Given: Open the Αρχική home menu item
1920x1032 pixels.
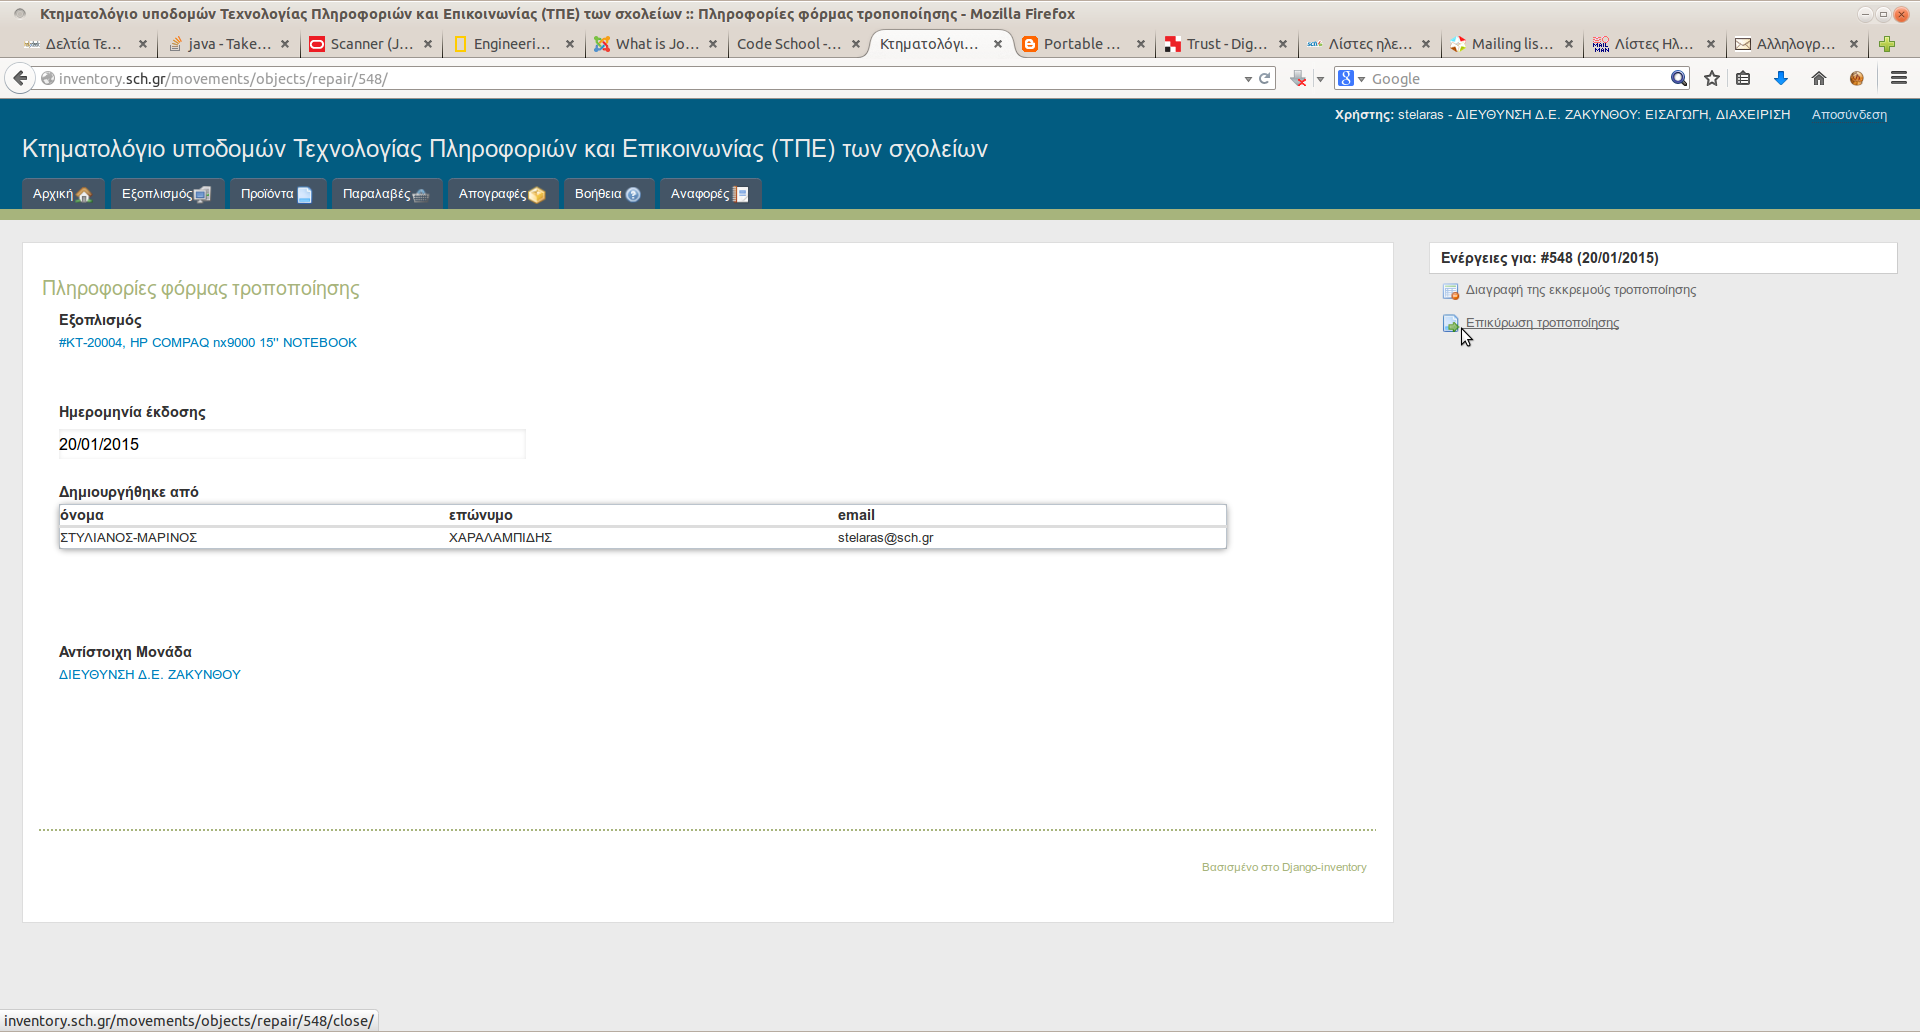Looking at the screenshot, I should pyautogui.click(x=62, y=194).
